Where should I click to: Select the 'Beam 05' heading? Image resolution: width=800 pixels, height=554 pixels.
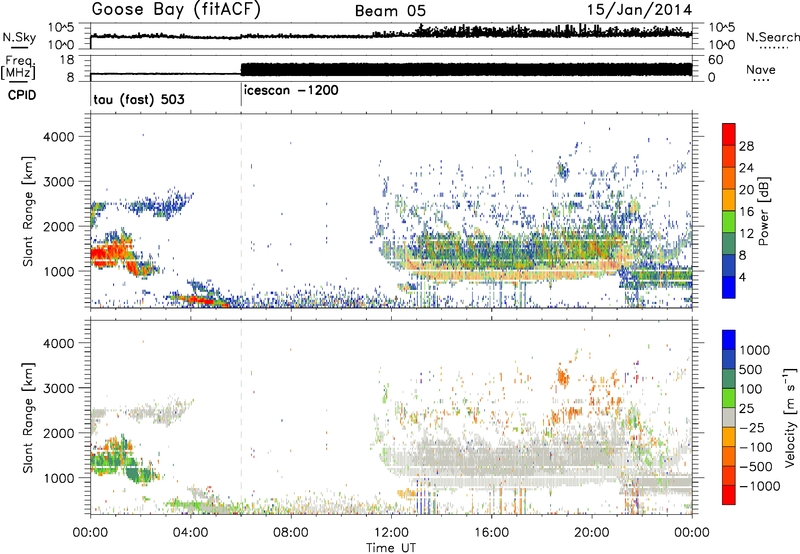[x=390, y=11]
